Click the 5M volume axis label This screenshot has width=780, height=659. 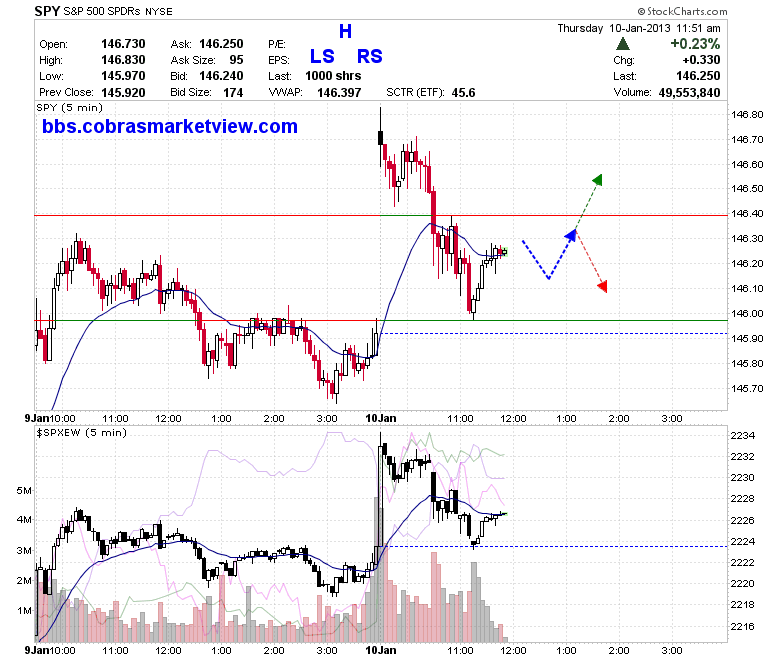tap(24, 490)
